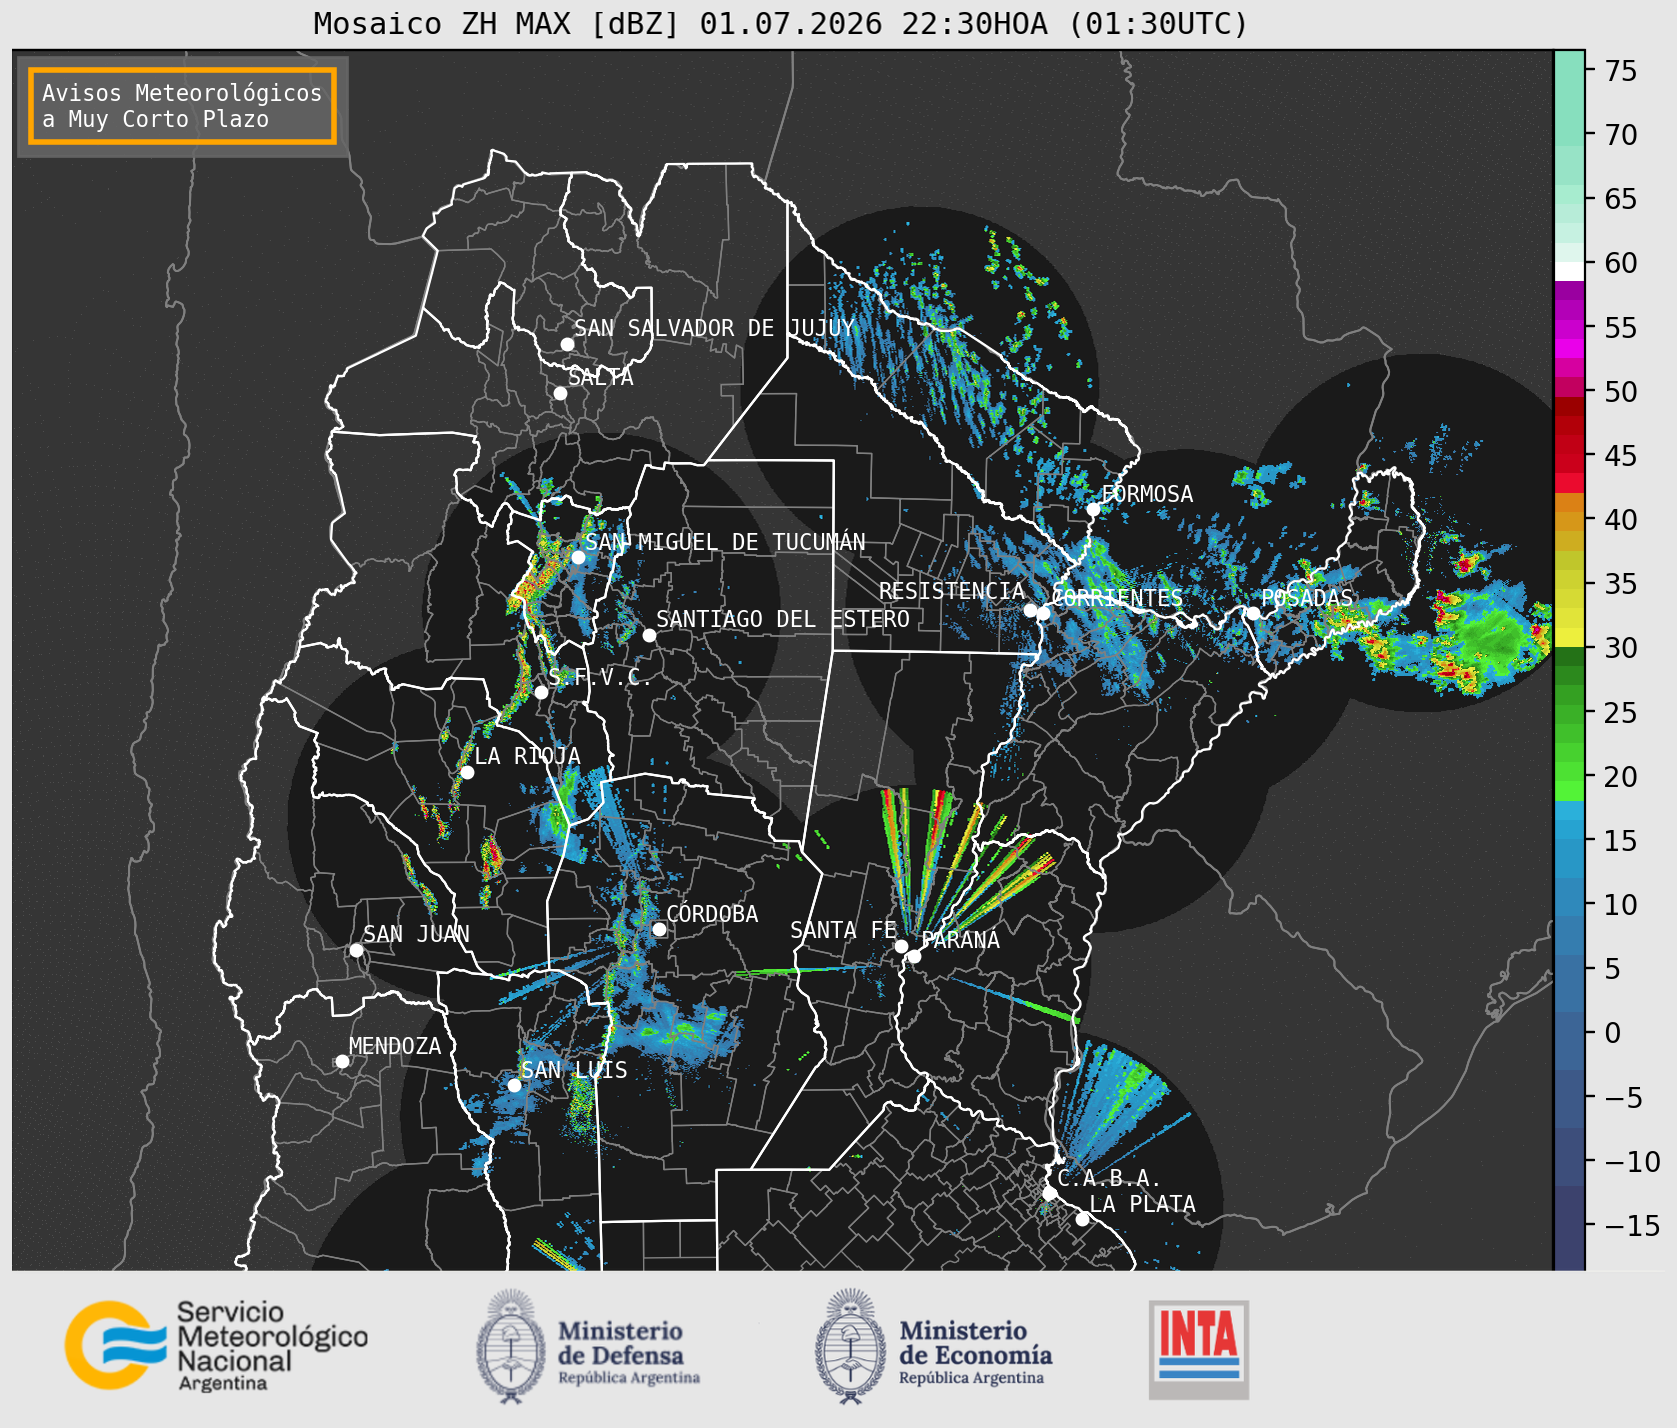Image resolution: width=1677 pixels, height=1428 pixels.
Task: Click the Salta city marker dot
Action: pos(560,393)
